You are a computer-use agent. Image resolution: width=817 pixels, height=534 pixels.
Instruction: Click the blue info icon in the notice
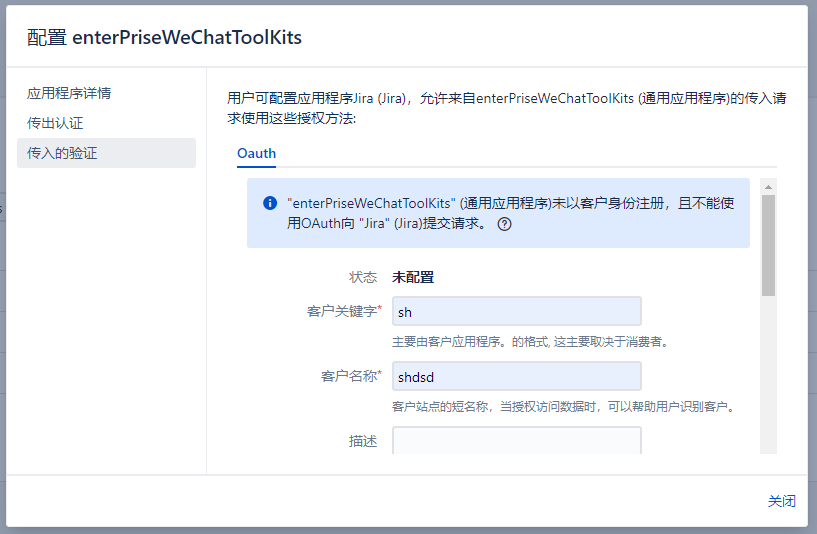tap(270, 203)
